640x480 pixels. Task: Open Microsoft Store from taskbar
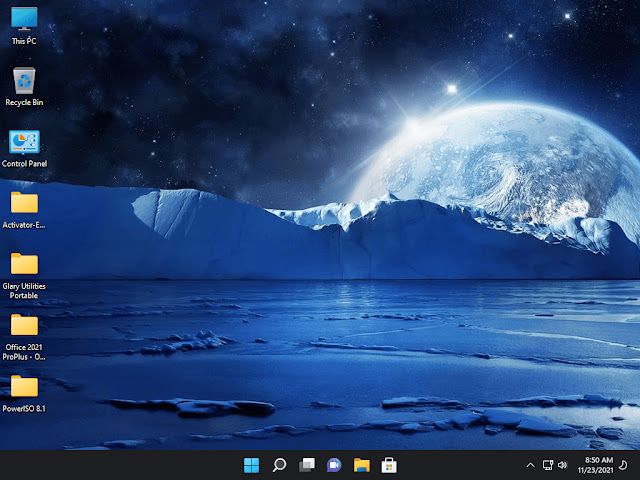[389, 465]
